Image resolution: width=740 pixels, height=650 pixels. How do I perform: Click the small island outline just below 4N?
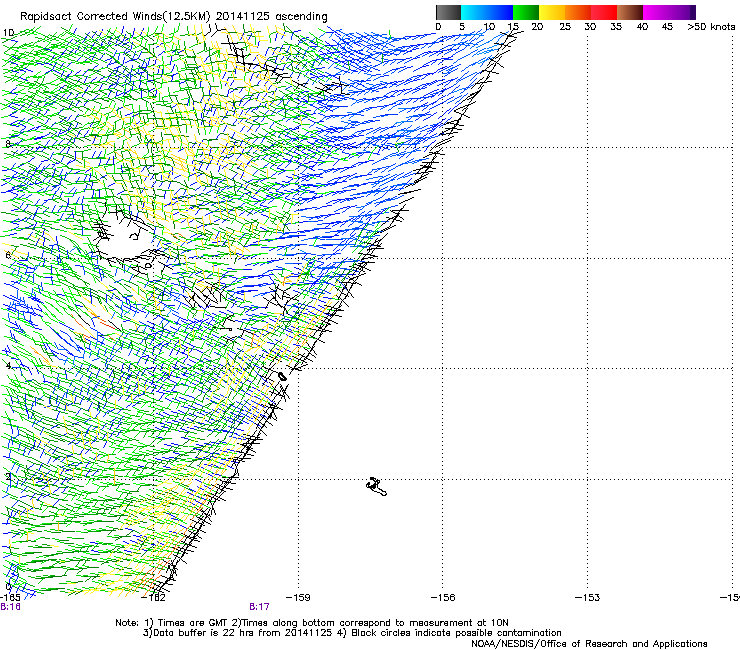tap(282, 377)
